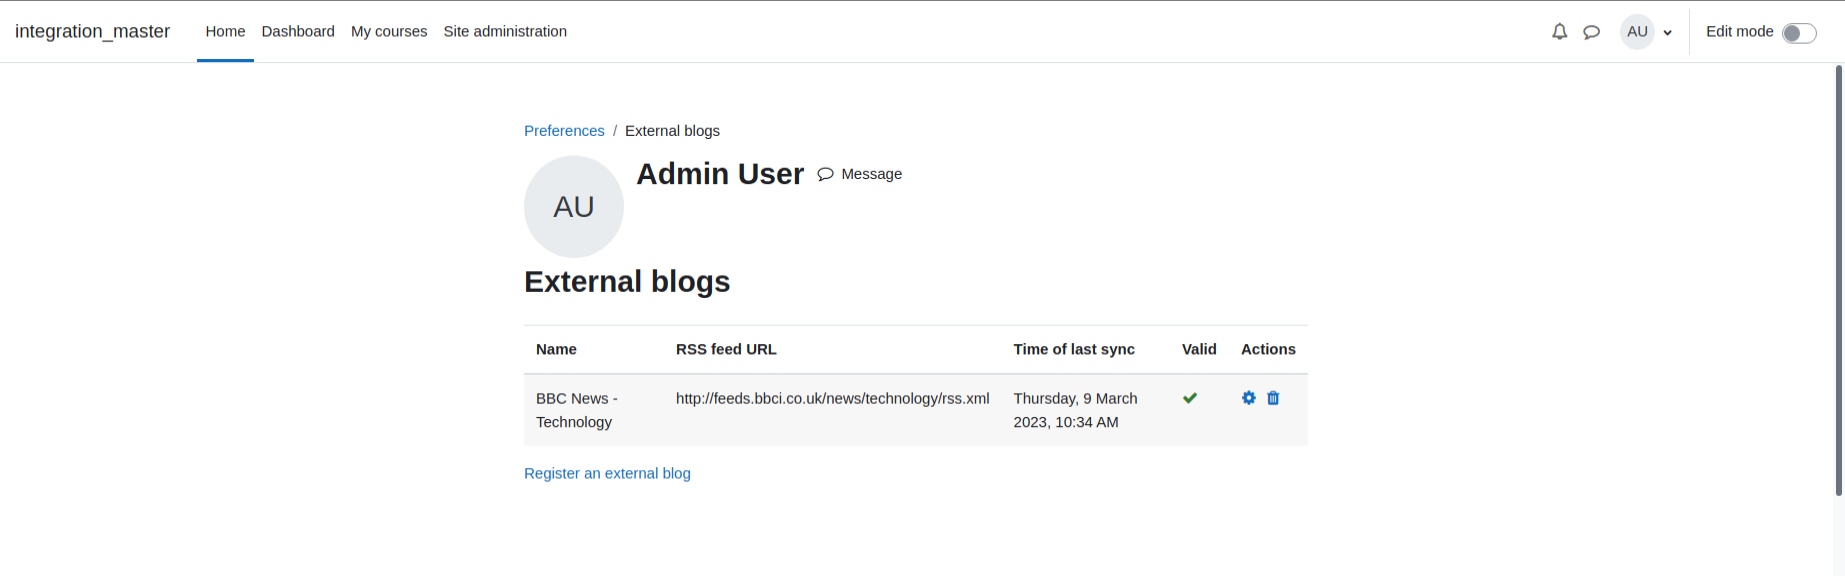Open Site administration
Screen dimensions: 1845x576
click(505, 32)
